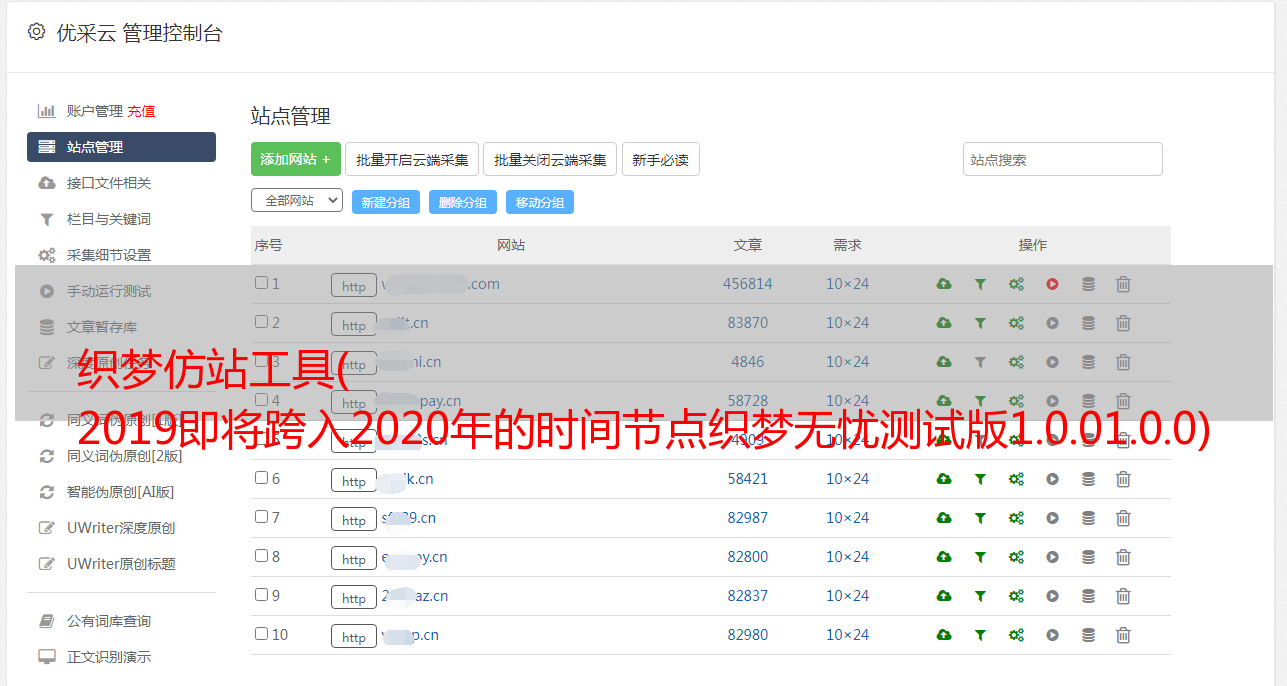Click the 删除分组 button
The height and width of the screenshot is (686, 1287).
[463, 202]
